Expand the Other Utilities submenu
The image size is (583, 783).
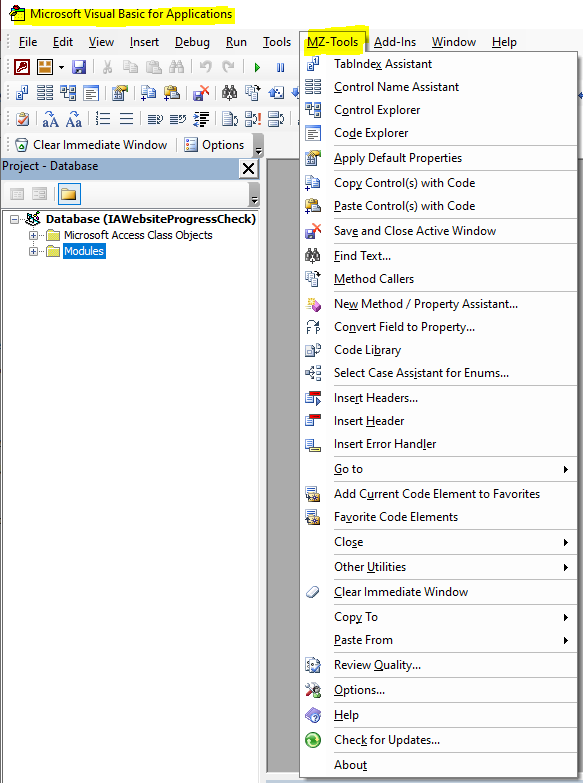tap(439, 567)
